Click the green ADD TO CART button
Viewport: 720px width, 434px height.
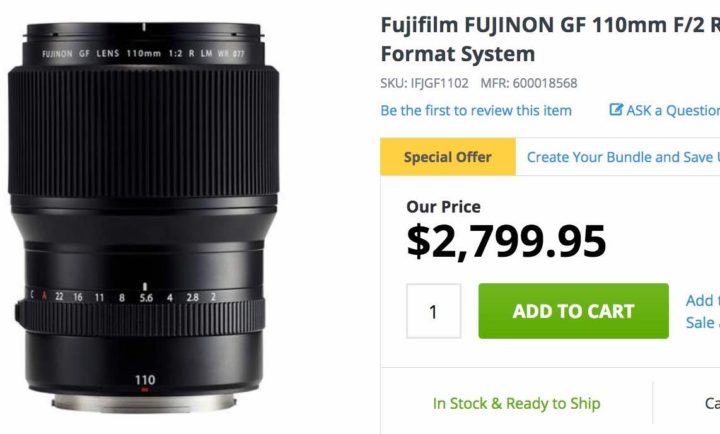[574, 311]
